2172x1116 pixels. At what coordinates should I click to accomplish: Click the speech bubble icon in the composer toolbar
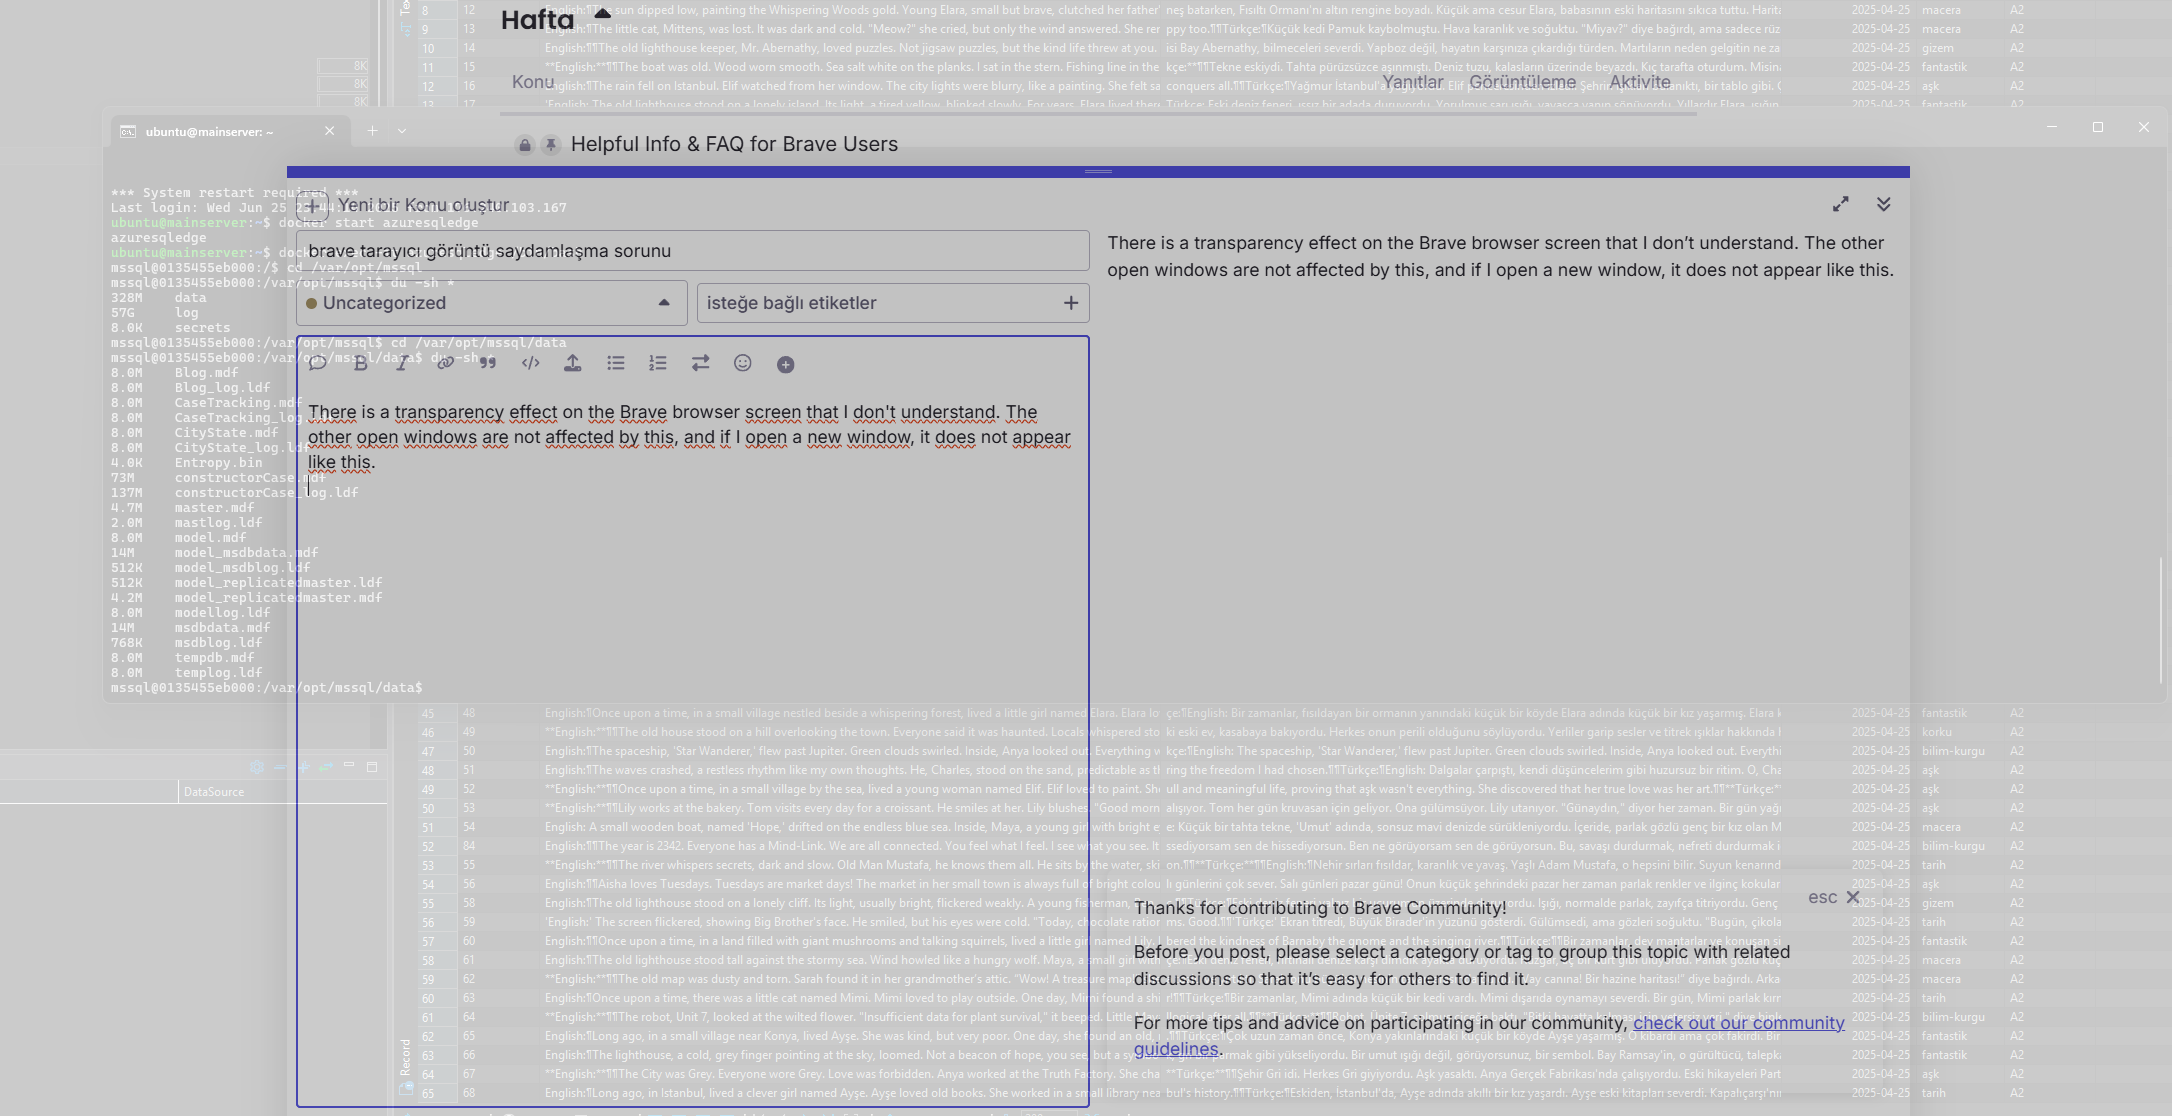pos(318,364)
